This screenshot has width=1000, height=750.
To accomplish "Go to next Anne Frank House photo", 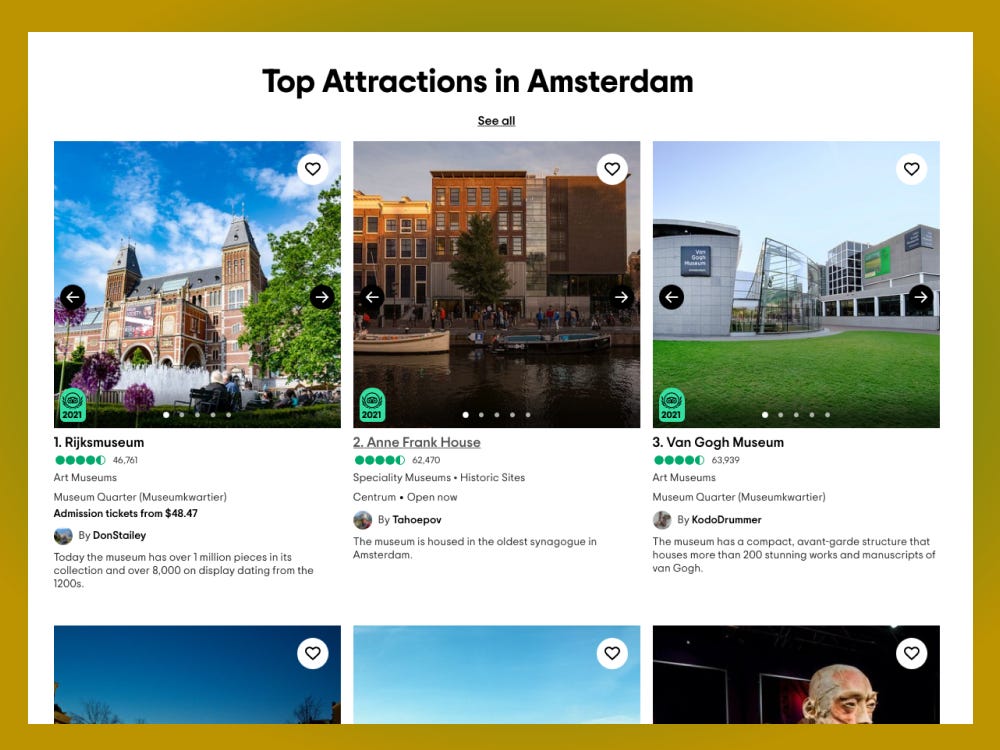I will 621,297.
